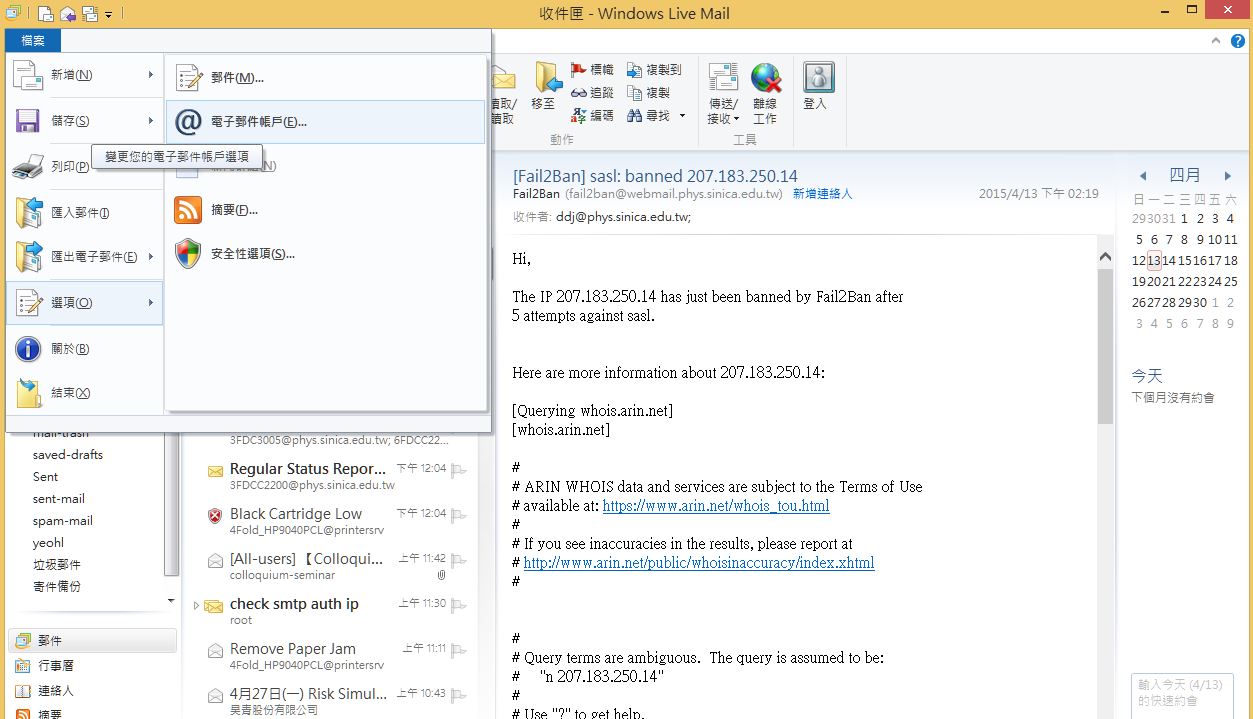
Task: Toggle flag on Remove Paper Jam message
Action: [x=458, y=651]
